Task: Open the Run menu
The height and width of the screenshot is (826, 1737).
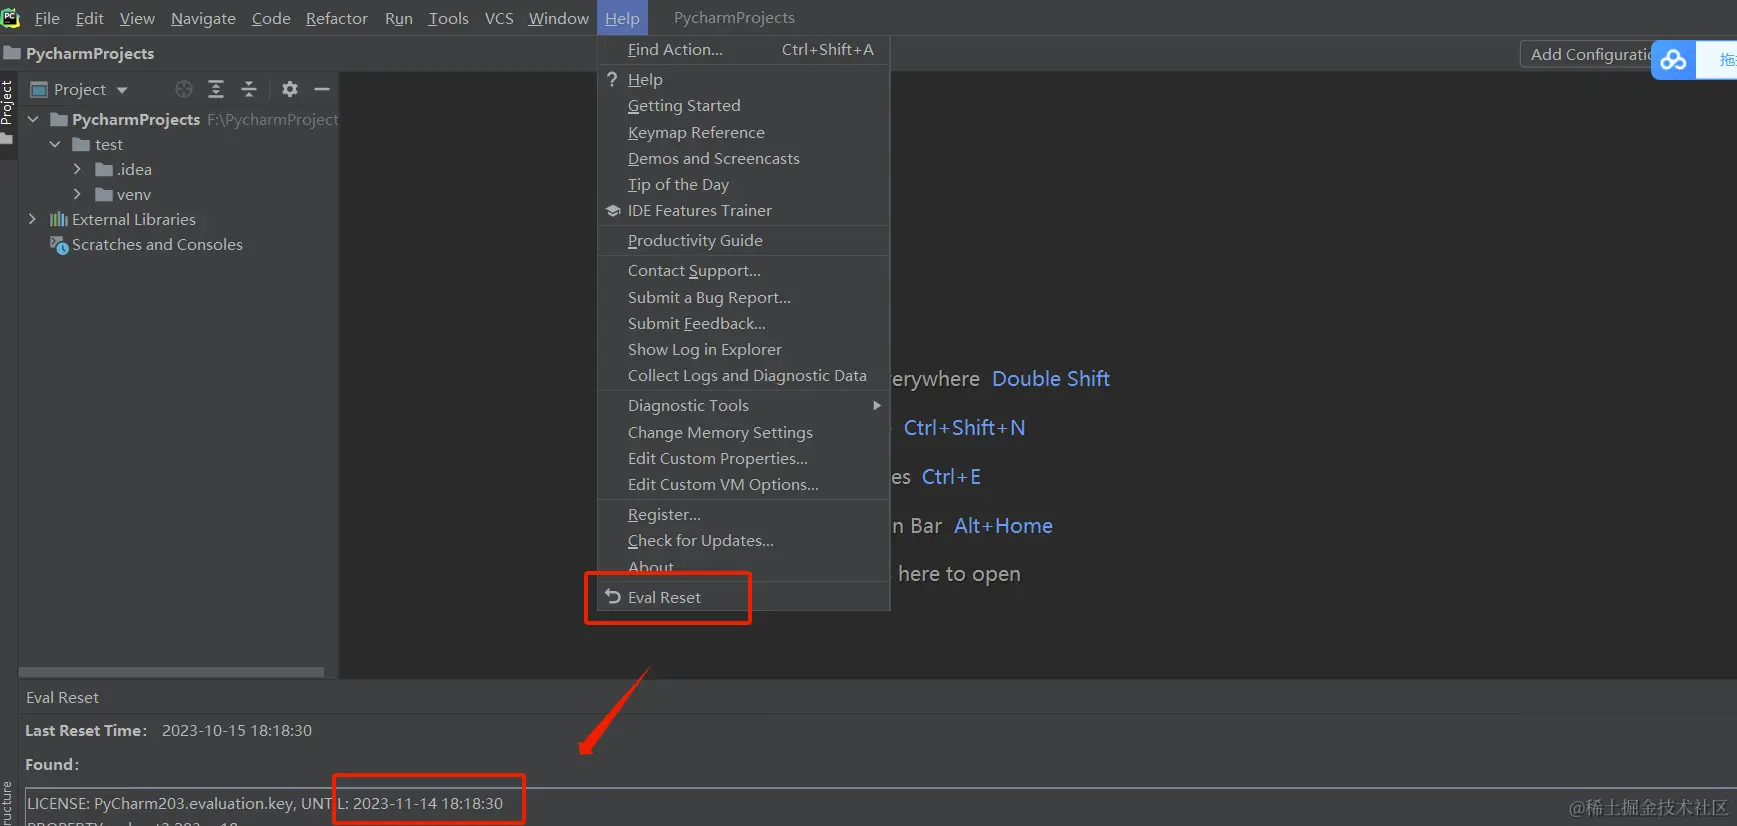Action: [x=398, y=18]
